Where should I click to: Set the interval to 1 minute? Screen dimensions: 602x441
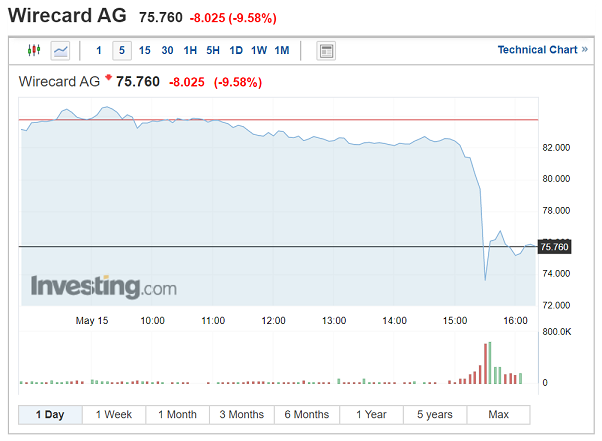[x=98, y=50]
